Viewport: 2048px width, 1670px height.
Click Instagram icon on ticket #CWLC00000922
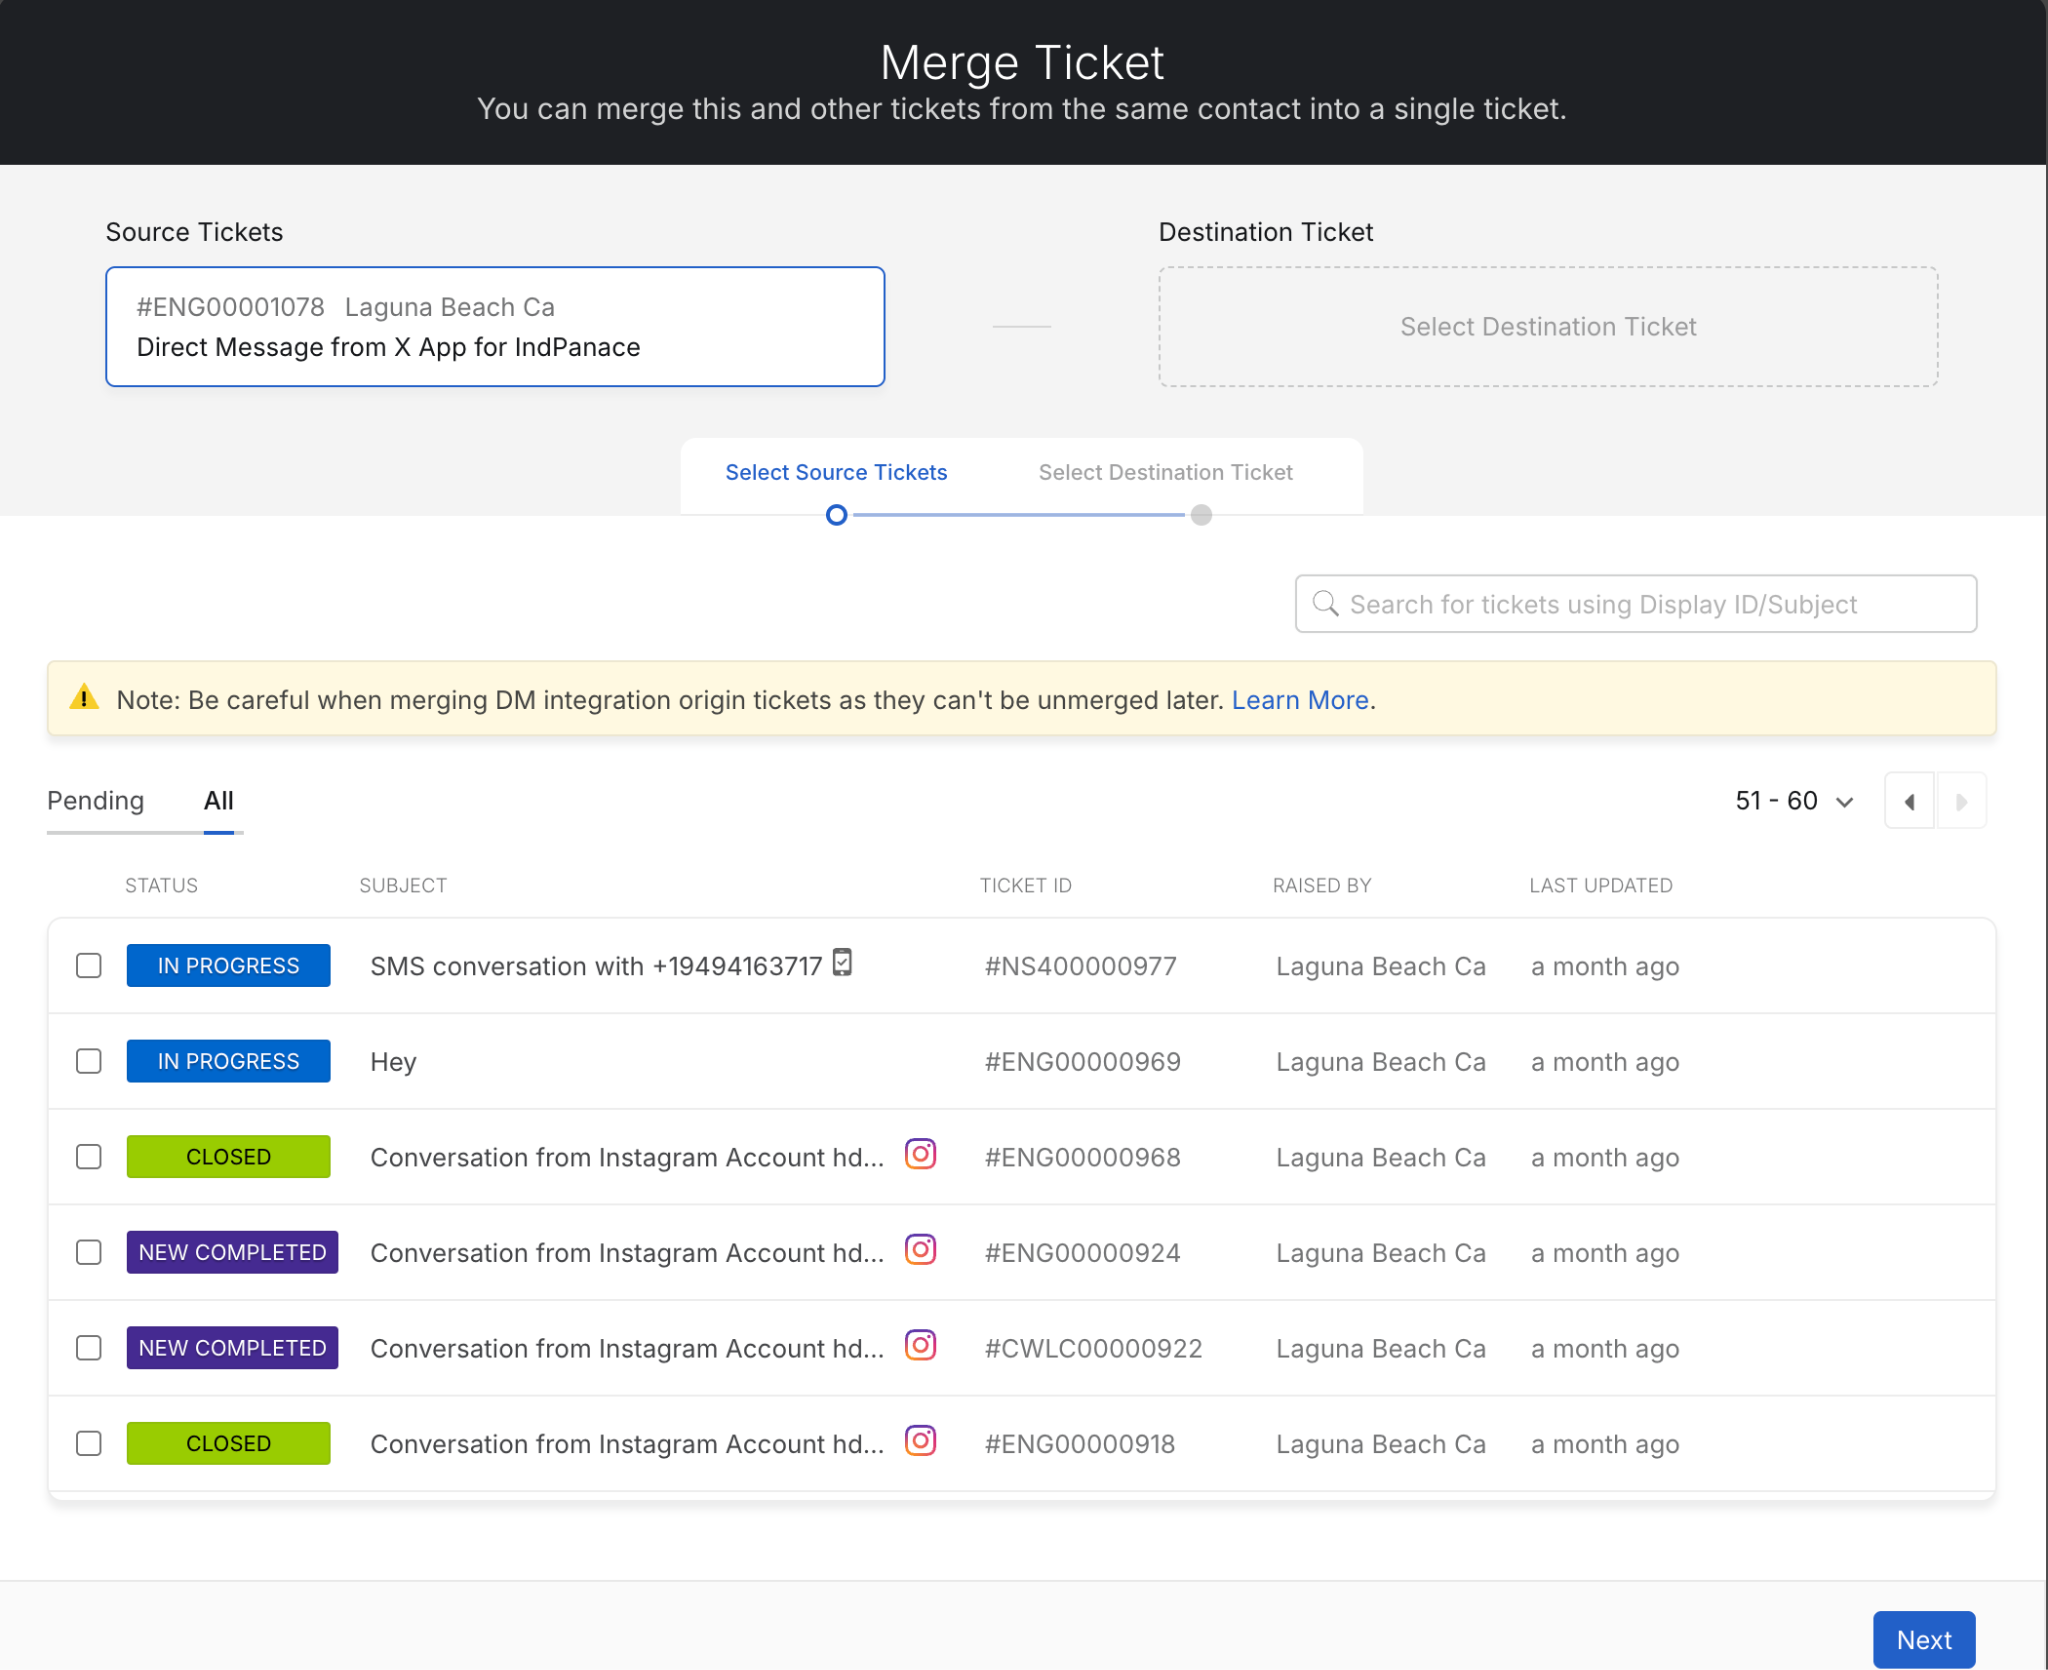point(920,1345)
